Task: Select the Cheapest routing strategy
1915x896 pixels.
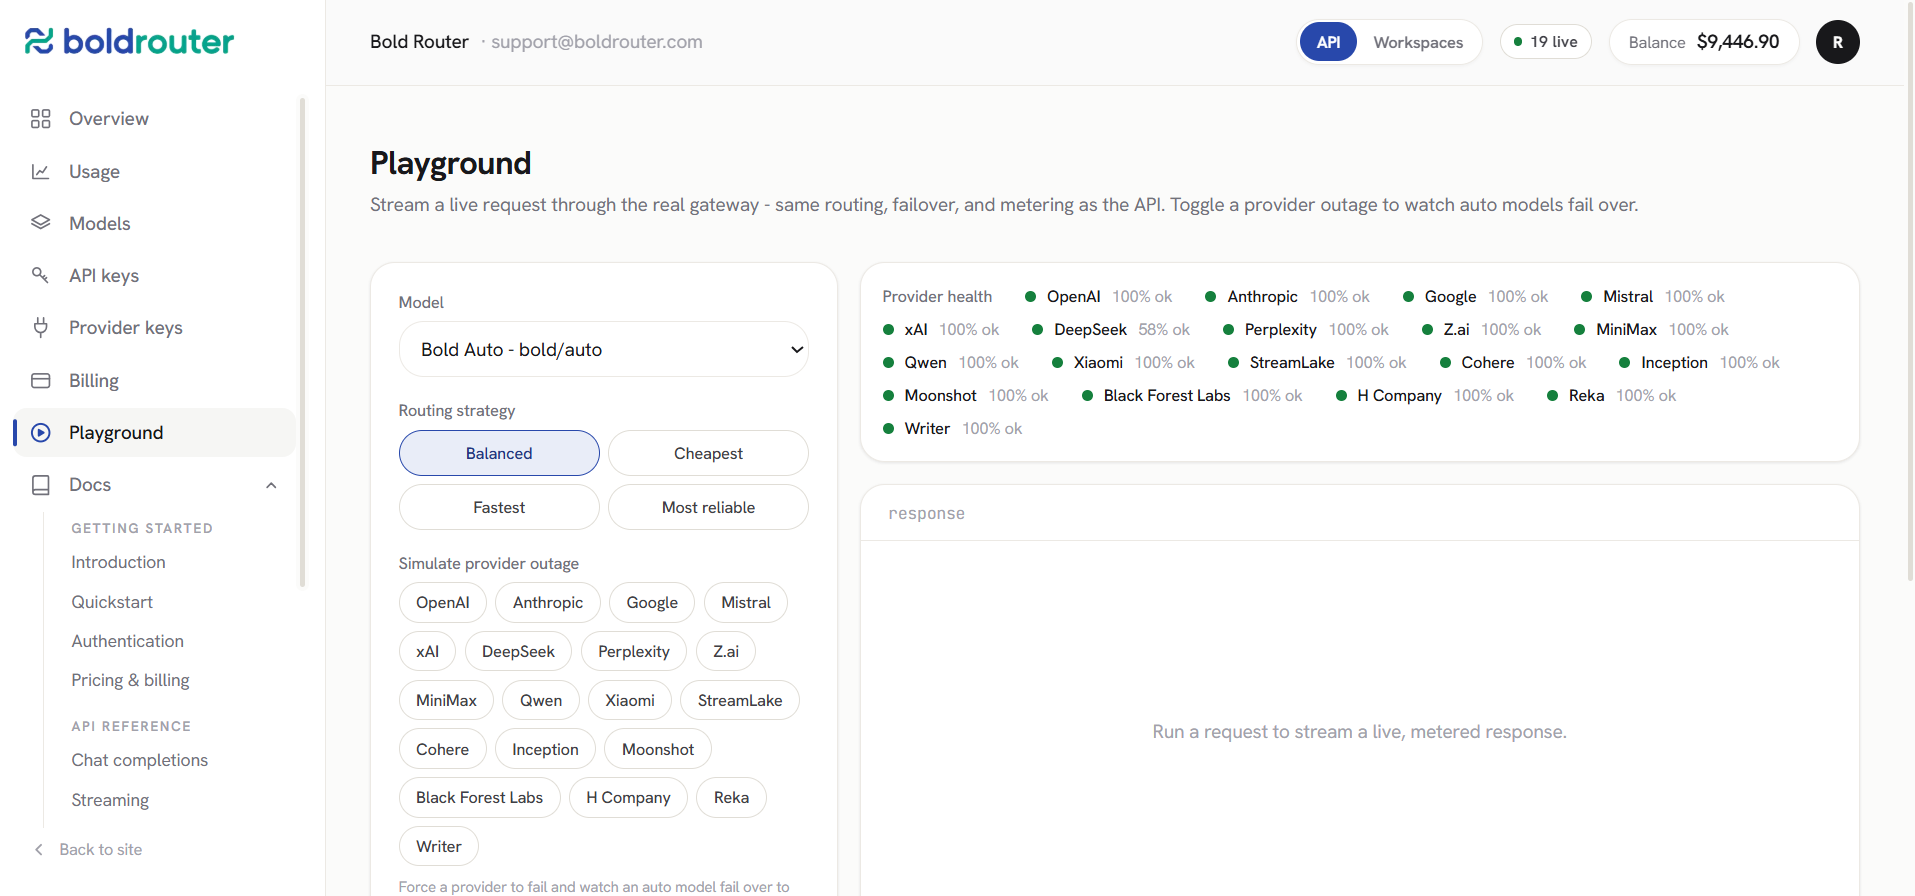Action: pyautogui.click(x=708, y=453)
